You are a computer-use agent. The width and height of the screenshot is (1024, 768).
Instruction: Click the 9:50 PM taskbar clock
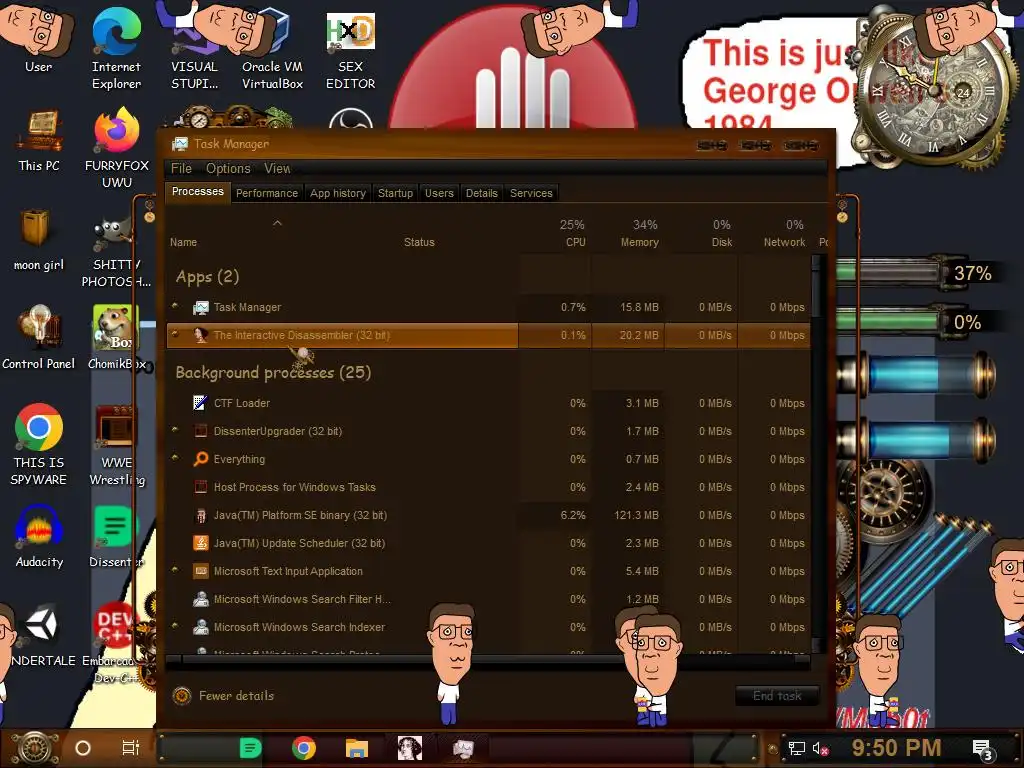coord(896,748)
